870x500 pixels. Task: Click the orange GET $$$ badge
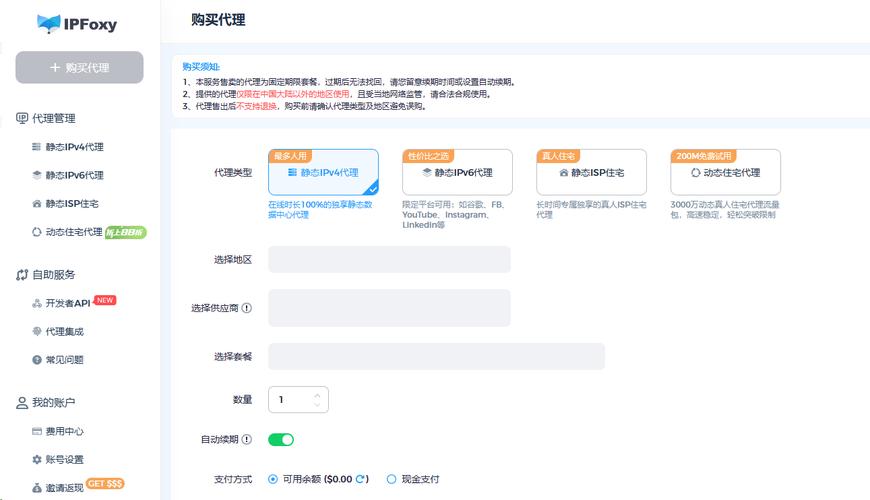105,483
